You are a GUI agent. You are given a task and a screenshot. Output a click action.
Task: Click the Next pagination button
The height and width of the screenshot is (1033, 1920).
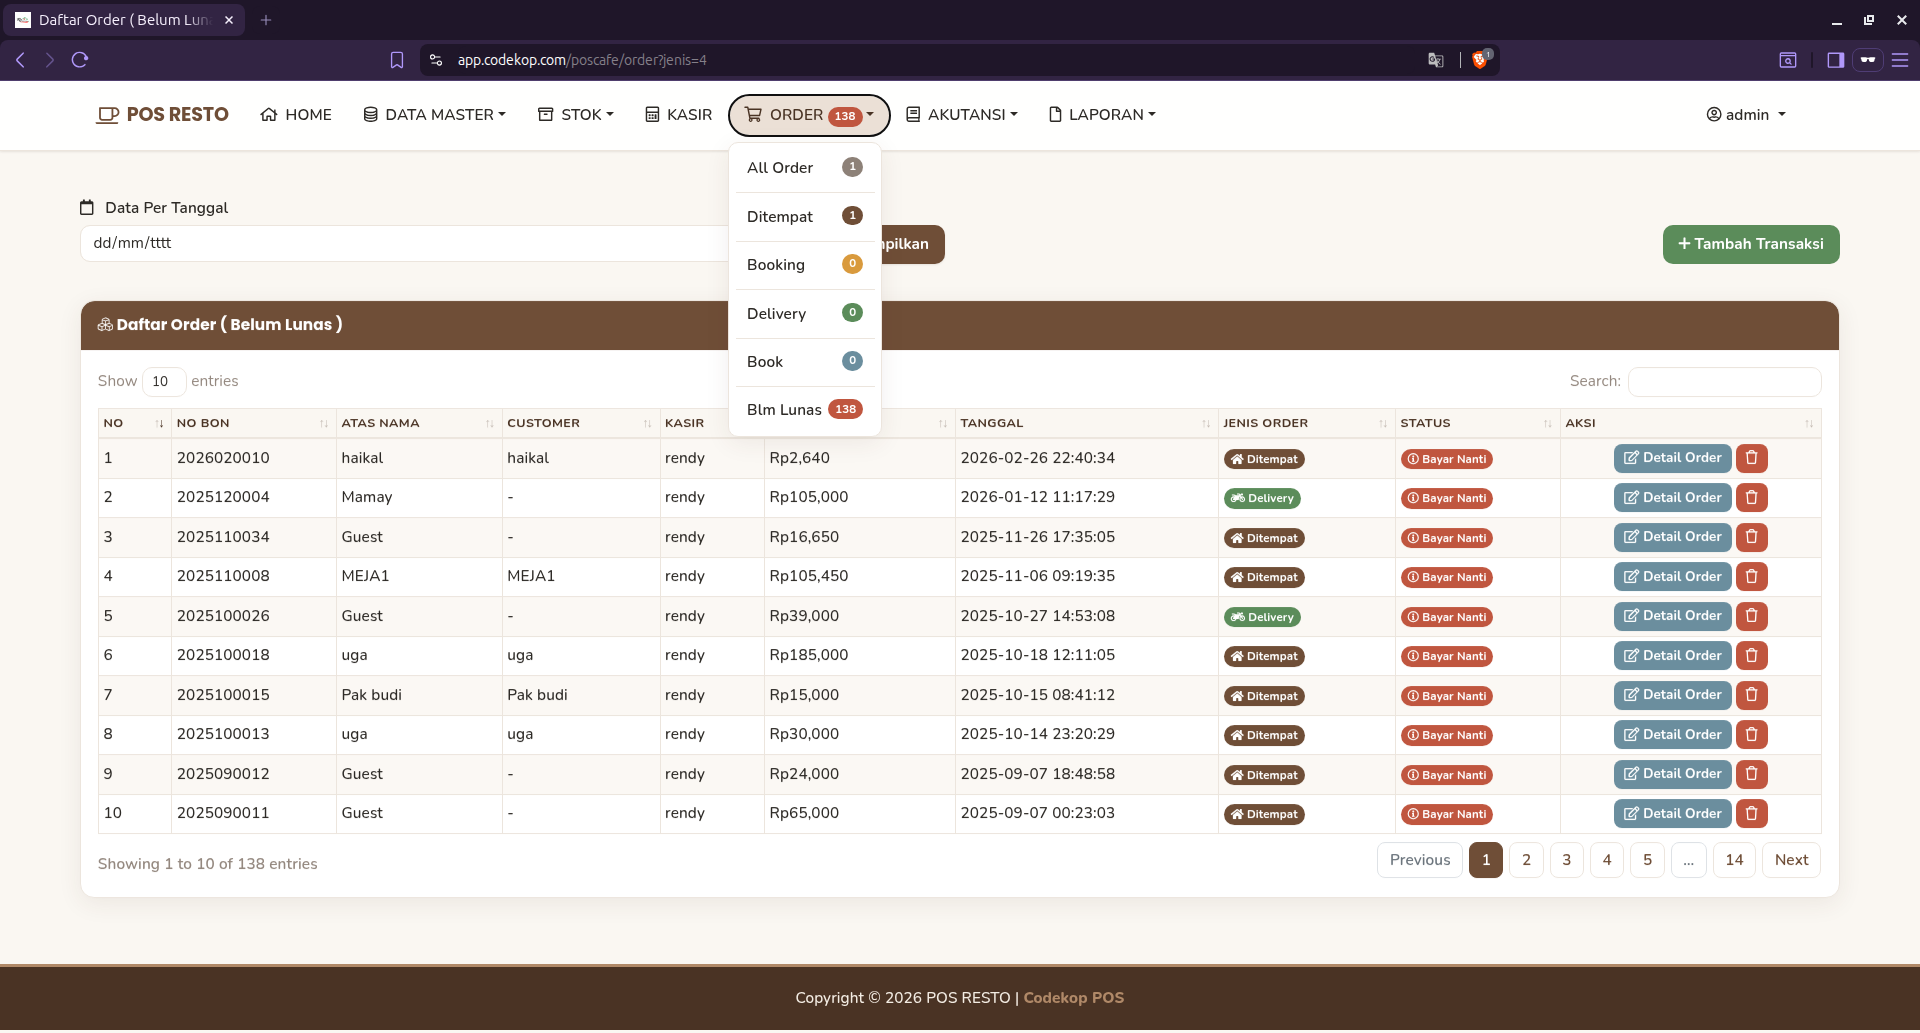click(x=1791, y=860)
